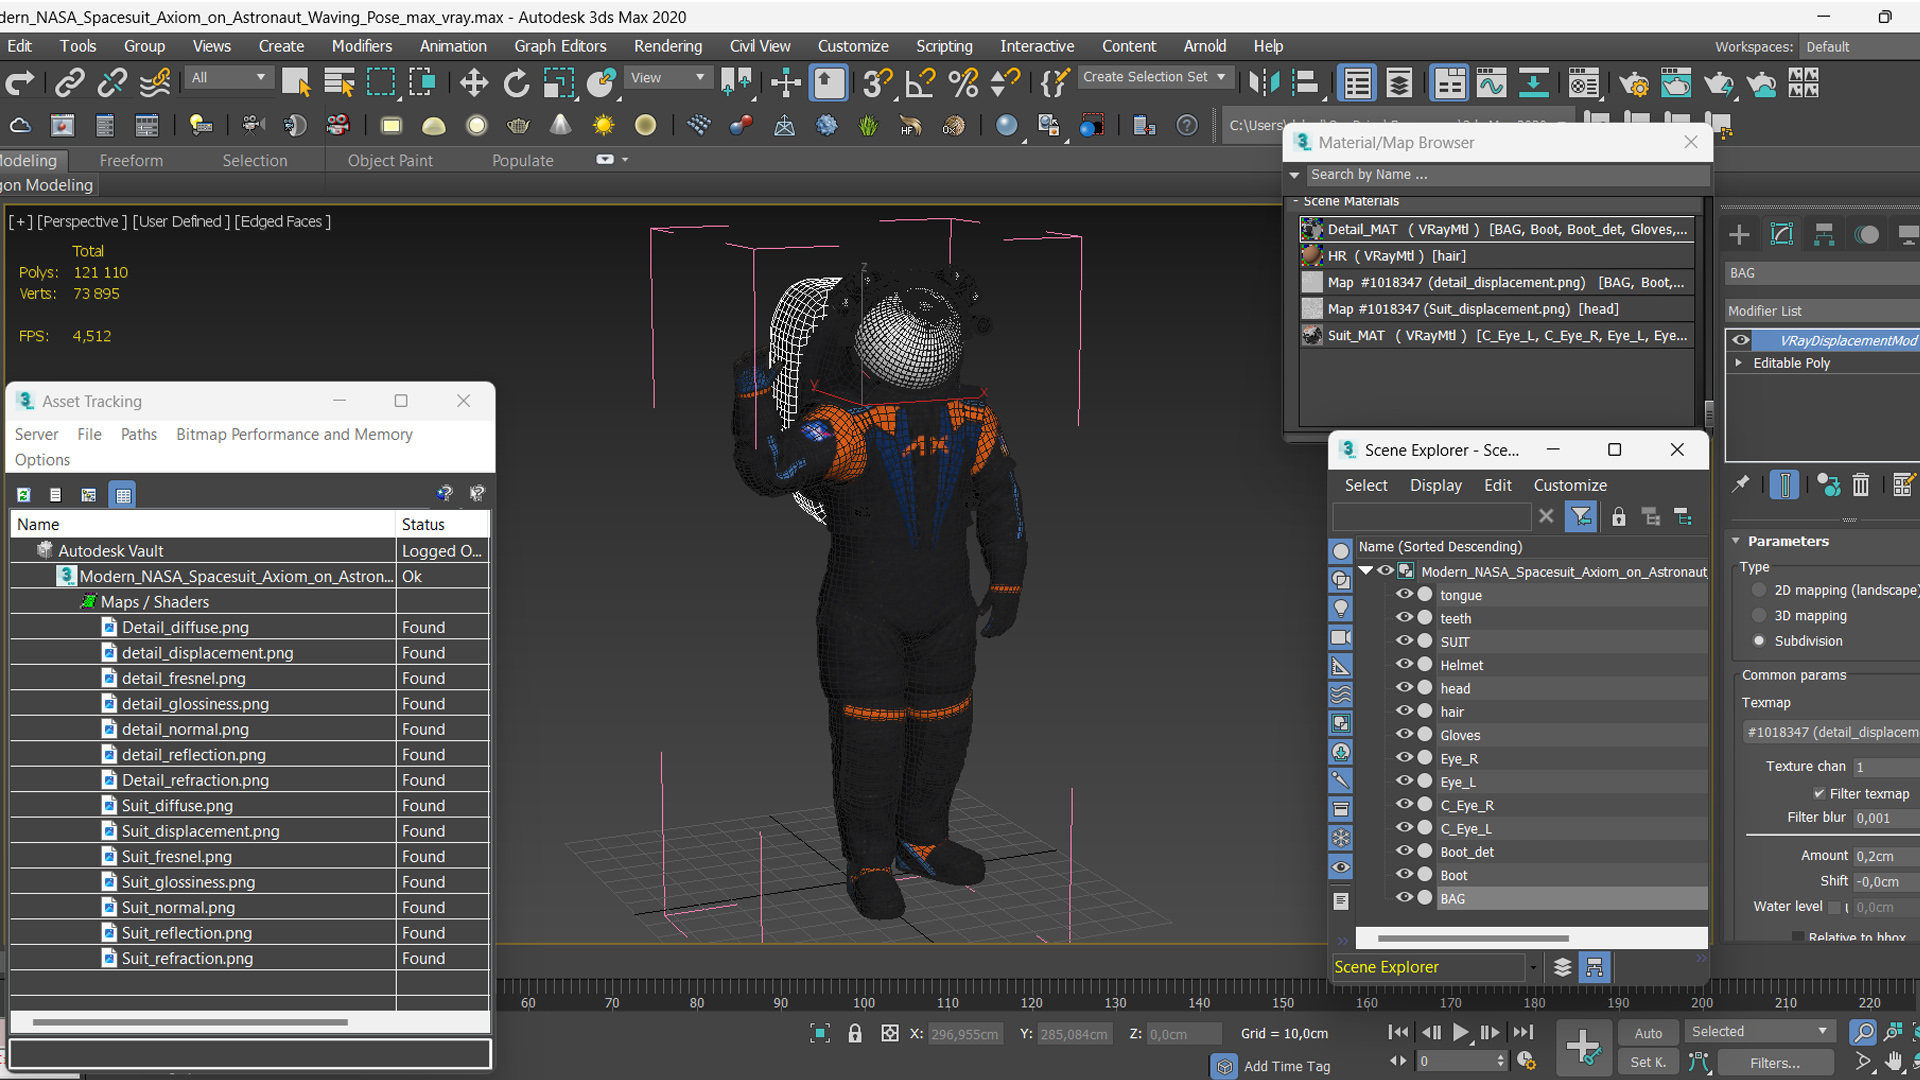1920x1080 pixels.
Task: Uncheck Filter texmap checkbox
Action: coord(1819,793)
